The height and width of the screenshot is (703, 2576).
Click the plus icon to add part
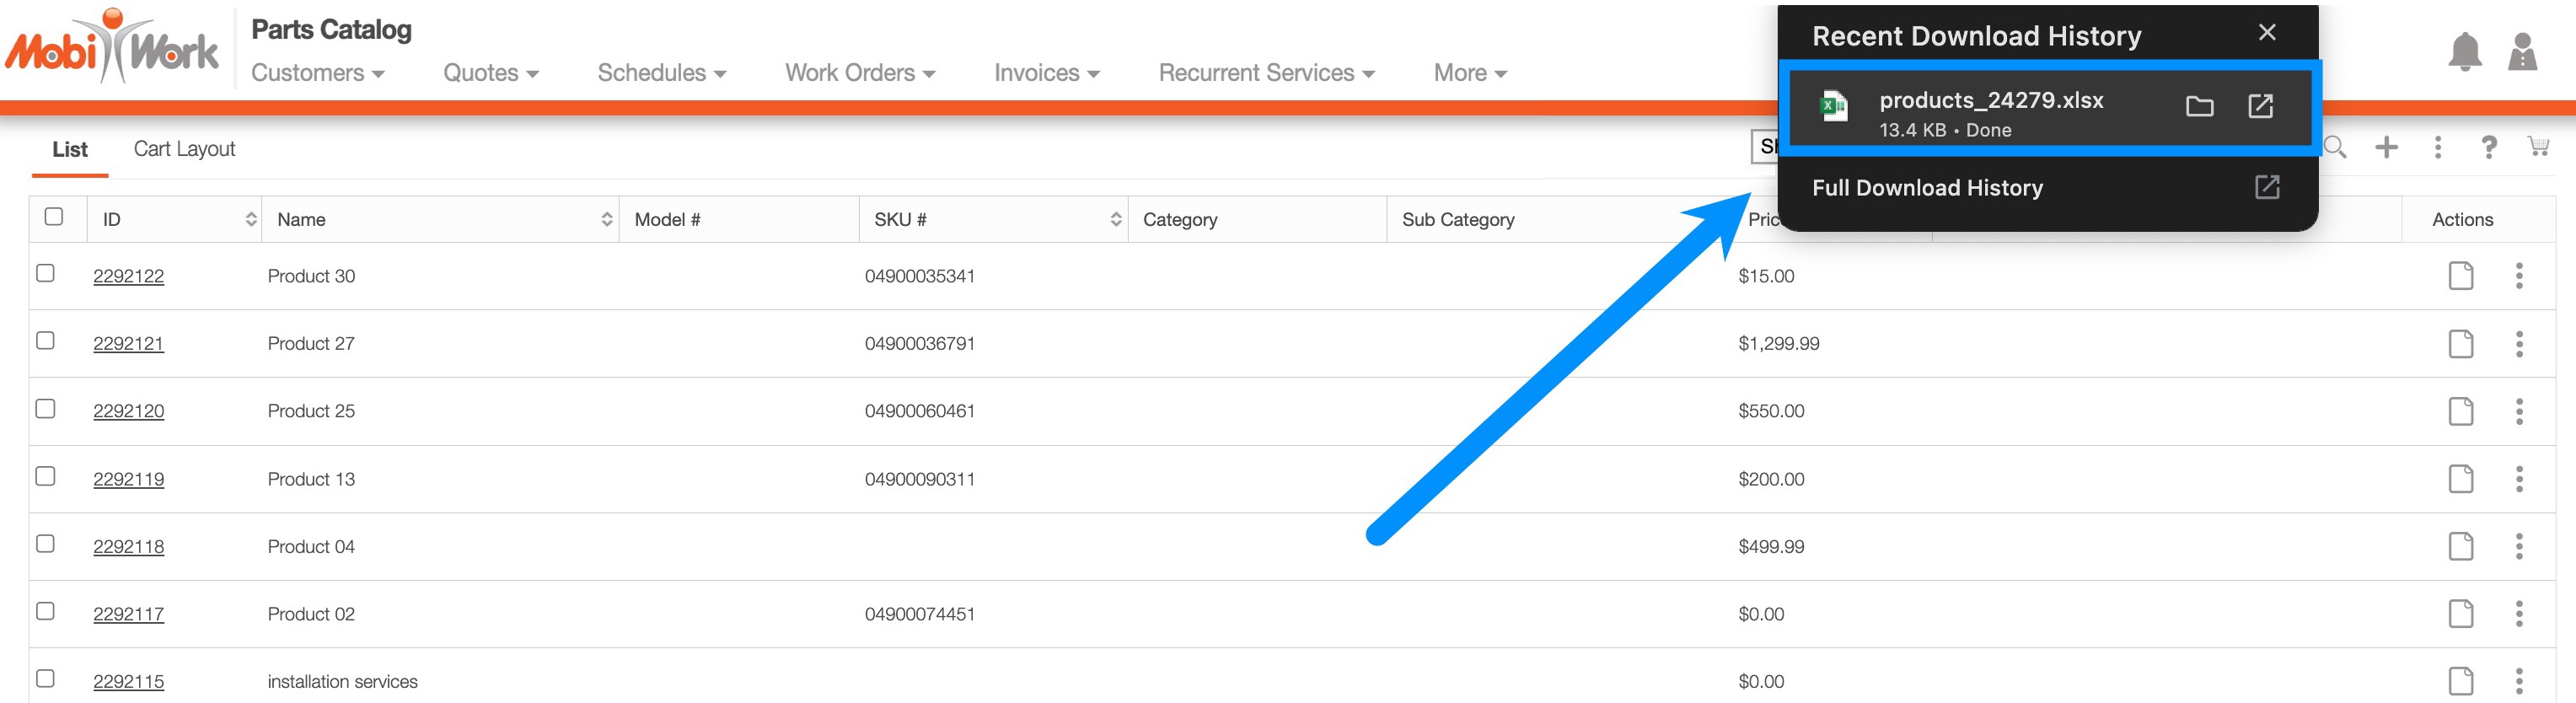pos(2386,148)
